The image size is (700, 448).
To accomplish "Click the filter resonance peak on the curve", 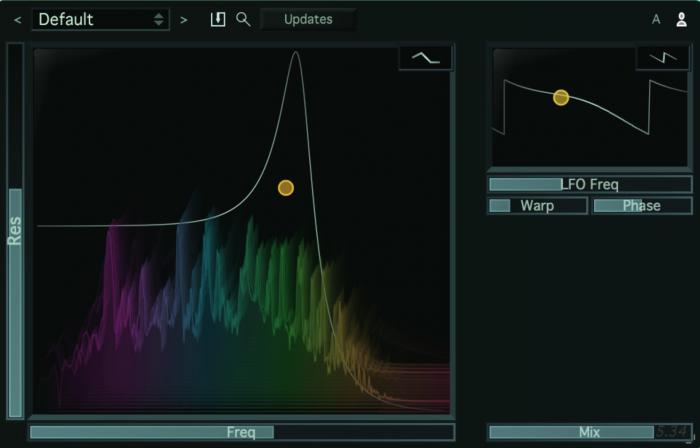I will coord(296,54).
